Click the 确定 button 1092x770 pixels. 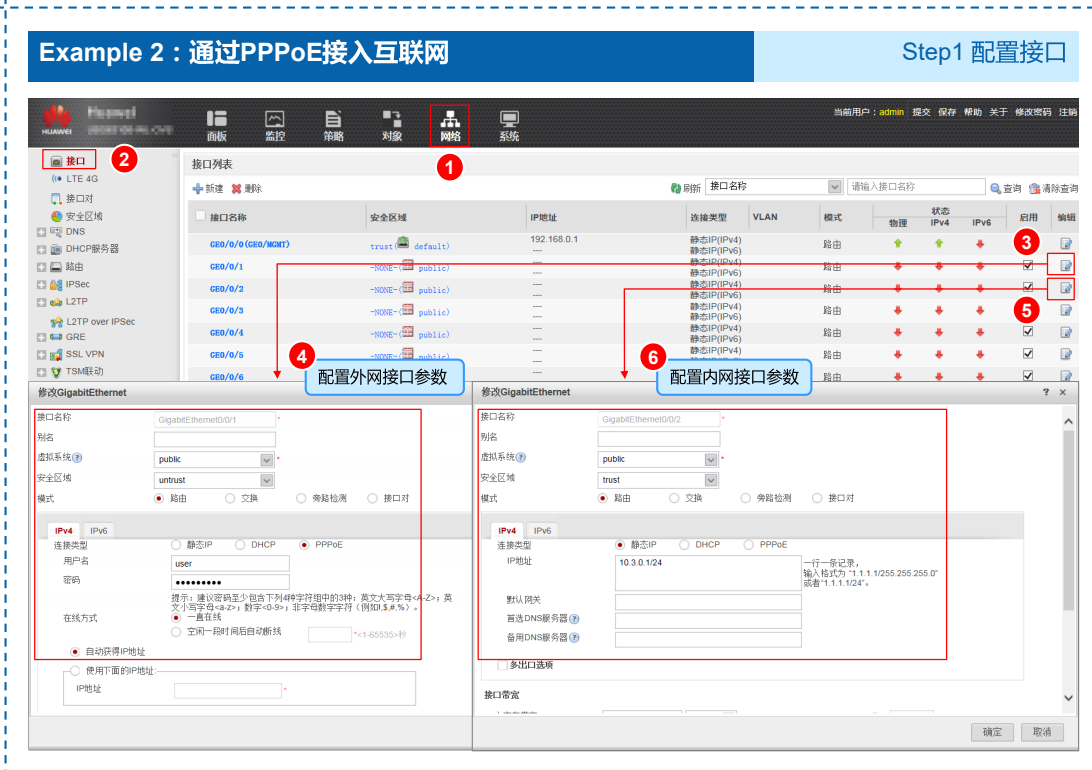[x=992, y=732]
